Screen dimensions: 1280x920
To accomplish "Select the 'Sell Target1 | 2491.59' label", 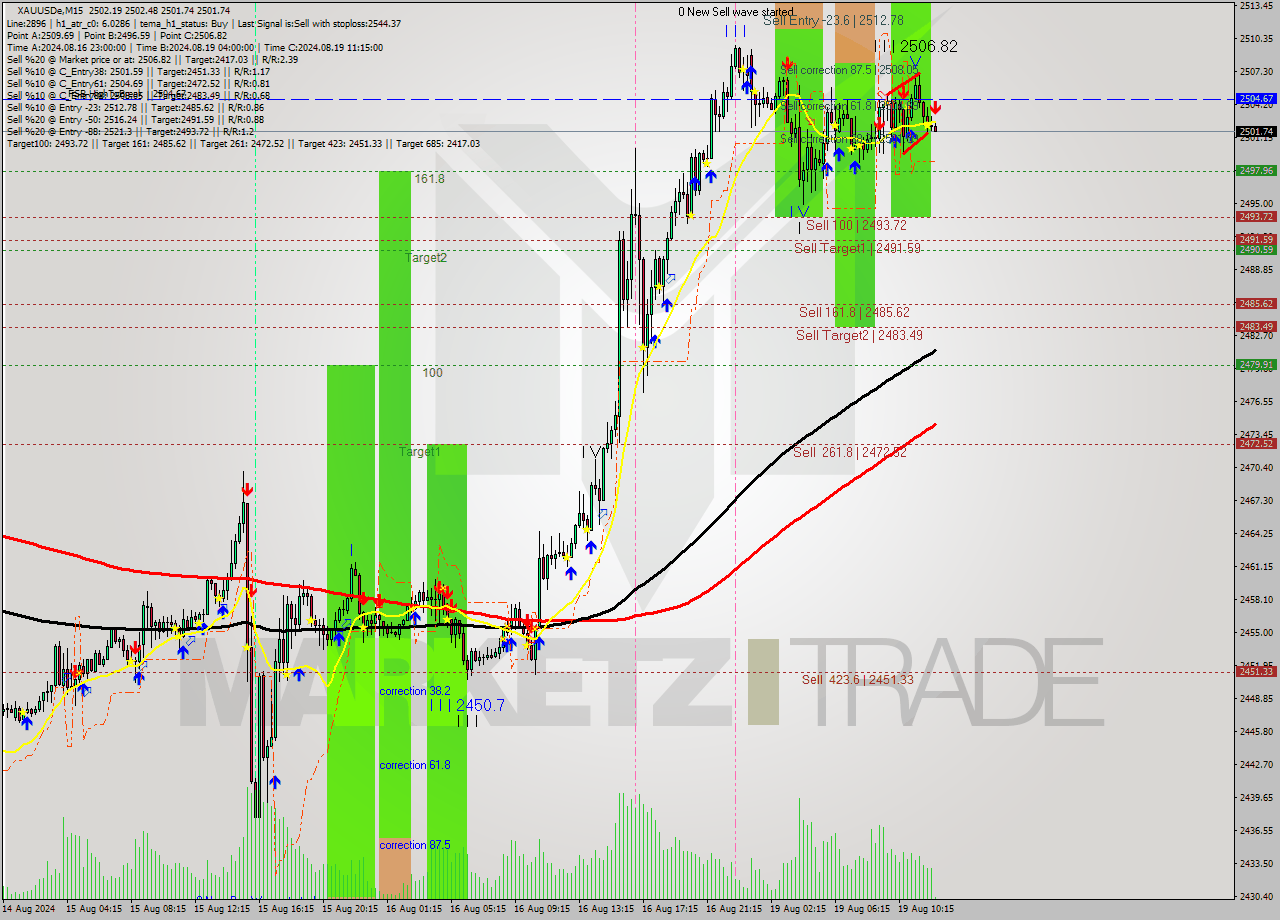I will click(x=857, y=248).
